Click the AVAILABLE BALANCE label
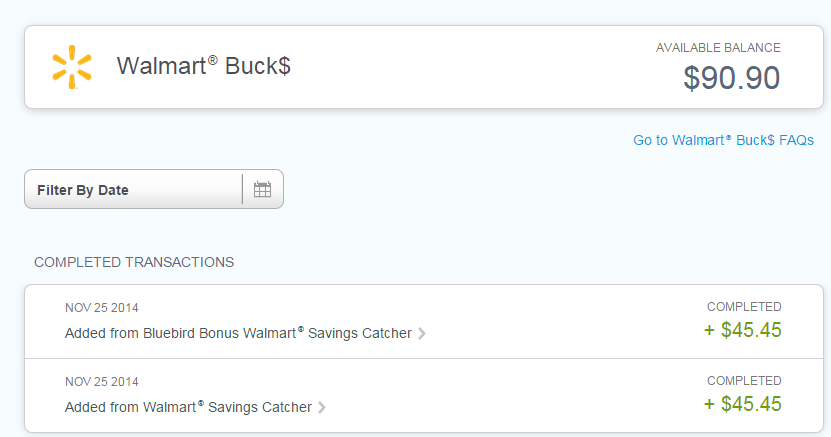Screen dimensions: 831x437 (x=718, y=48)
